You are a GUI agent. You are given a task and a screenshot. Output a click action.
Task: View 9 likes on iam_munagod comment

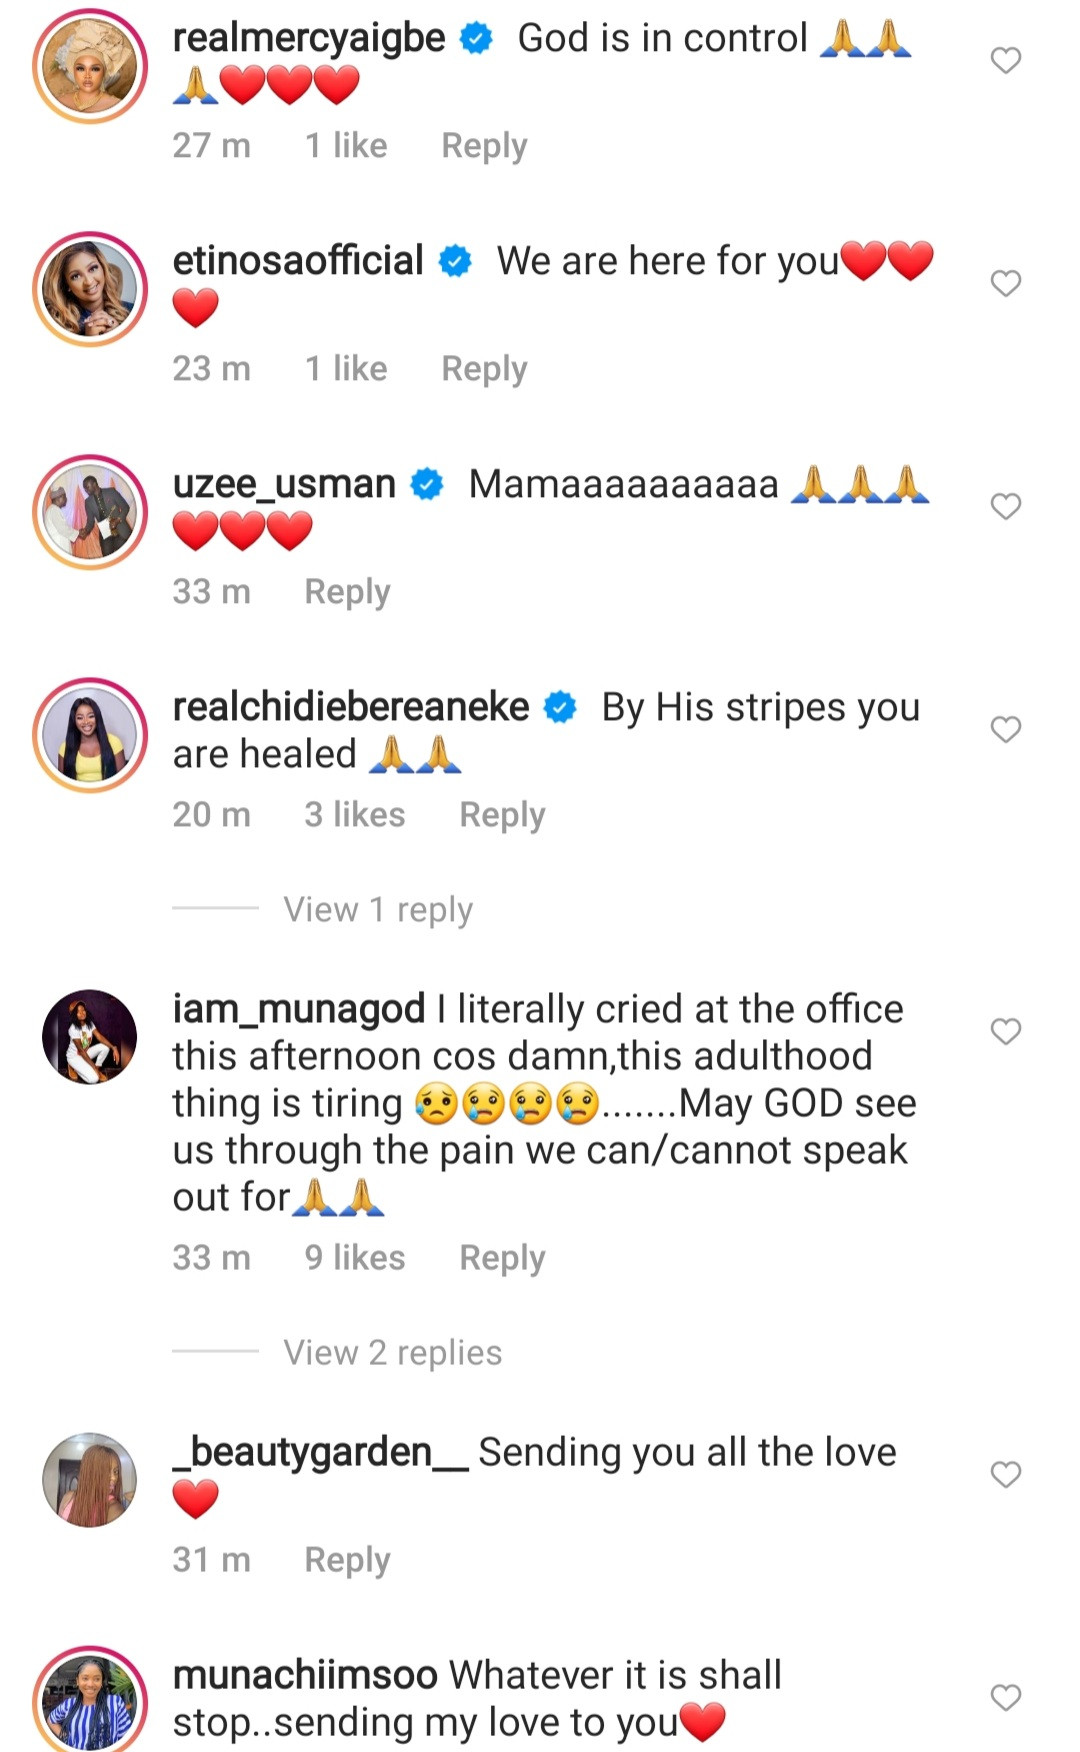coord(355,1257)
